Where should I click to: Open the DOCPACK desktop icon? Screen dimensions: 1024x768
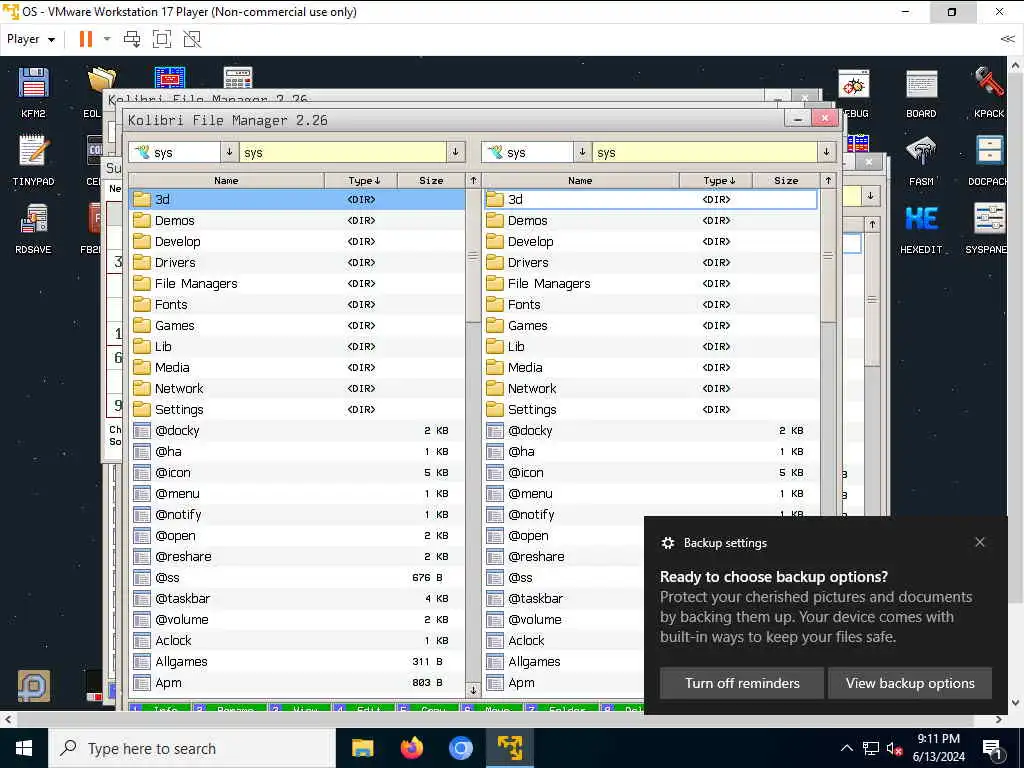click(989, 160)
